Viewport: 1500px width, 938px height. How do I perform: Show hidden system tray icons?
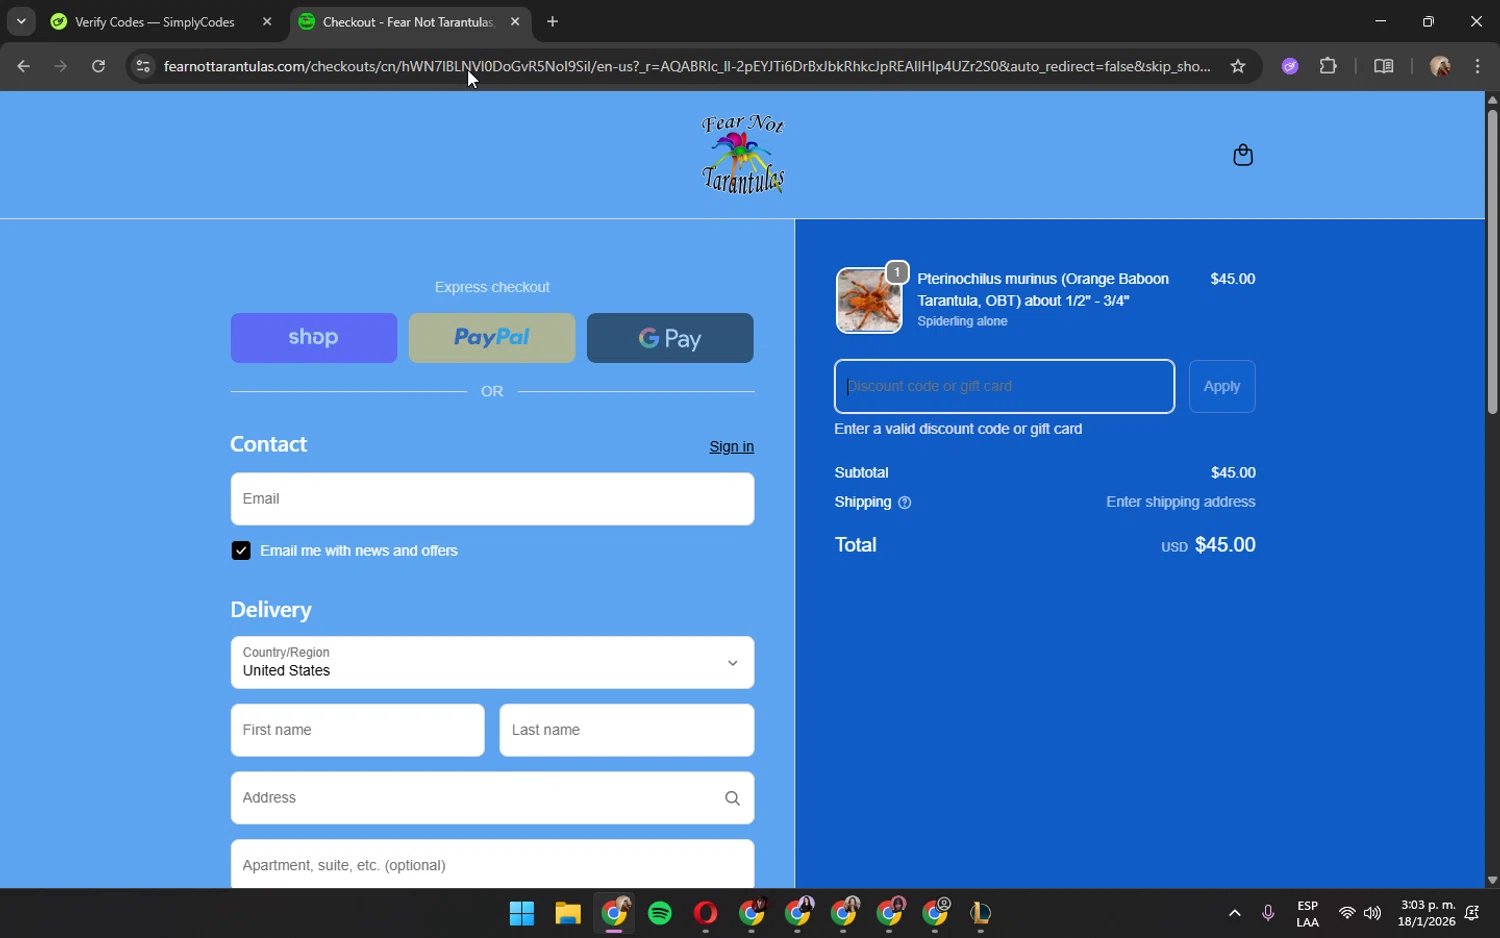[1234, 913]
